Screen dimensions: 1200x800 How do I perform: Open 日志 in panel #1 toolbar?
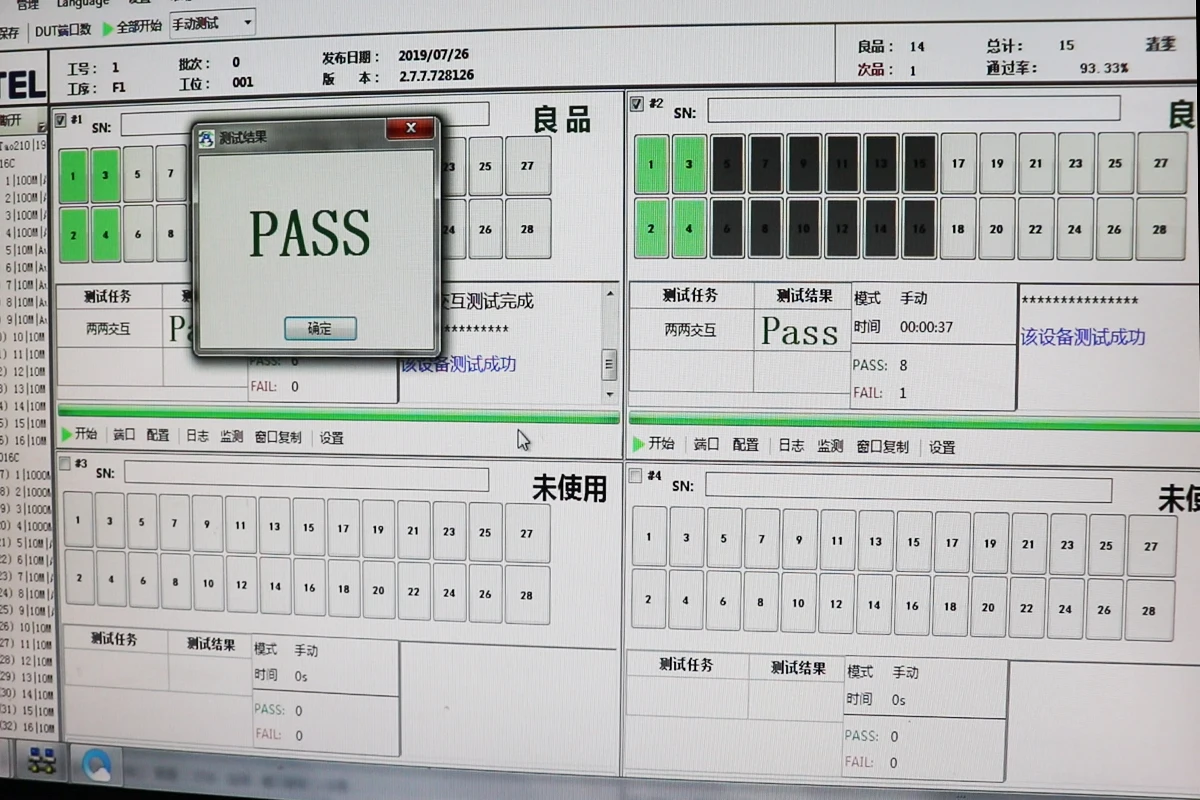click(x=198, y=436)
